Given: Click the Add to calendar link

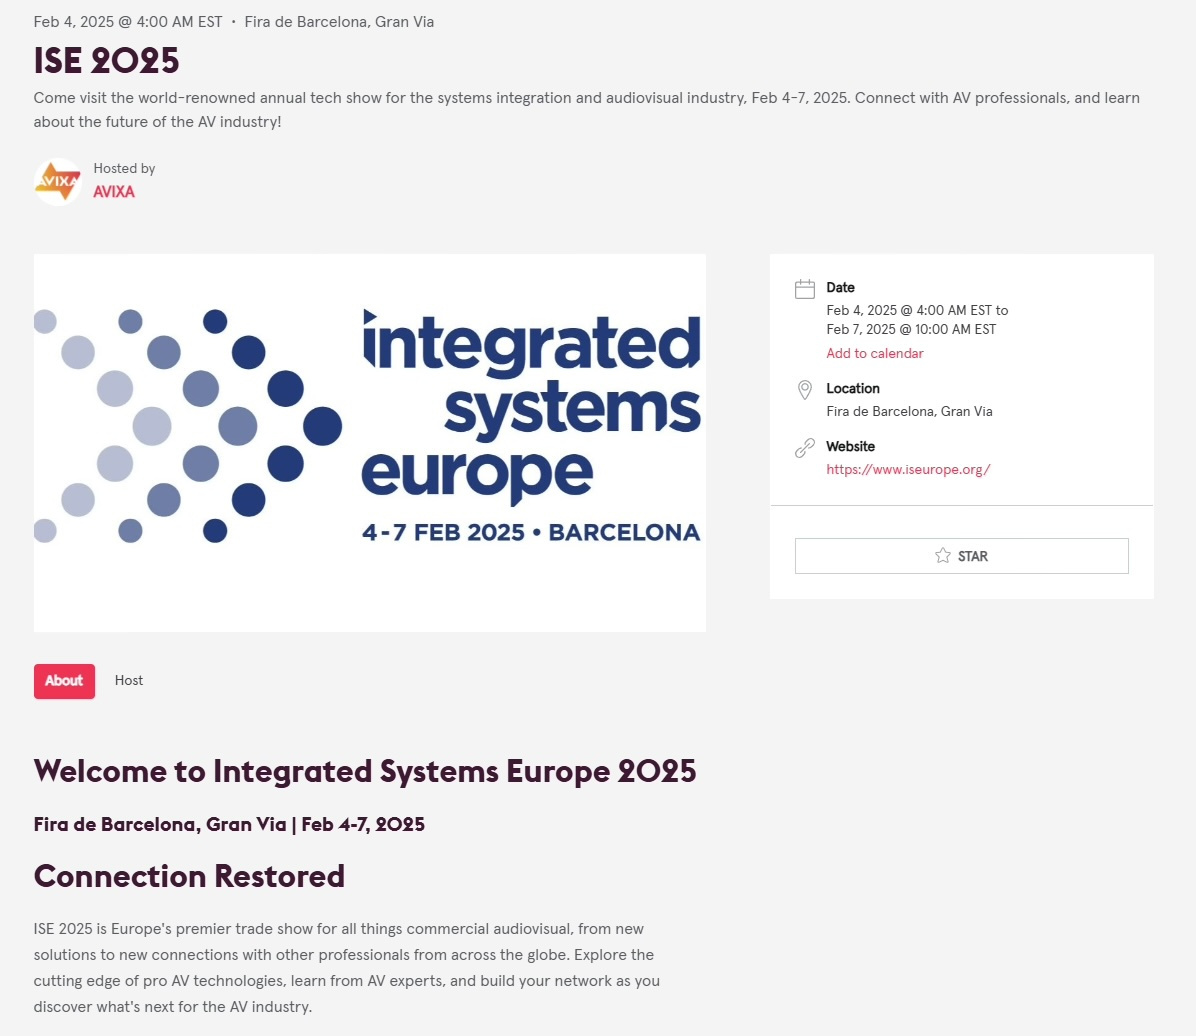Looking at the screenshot, I should tap(874, 353).
